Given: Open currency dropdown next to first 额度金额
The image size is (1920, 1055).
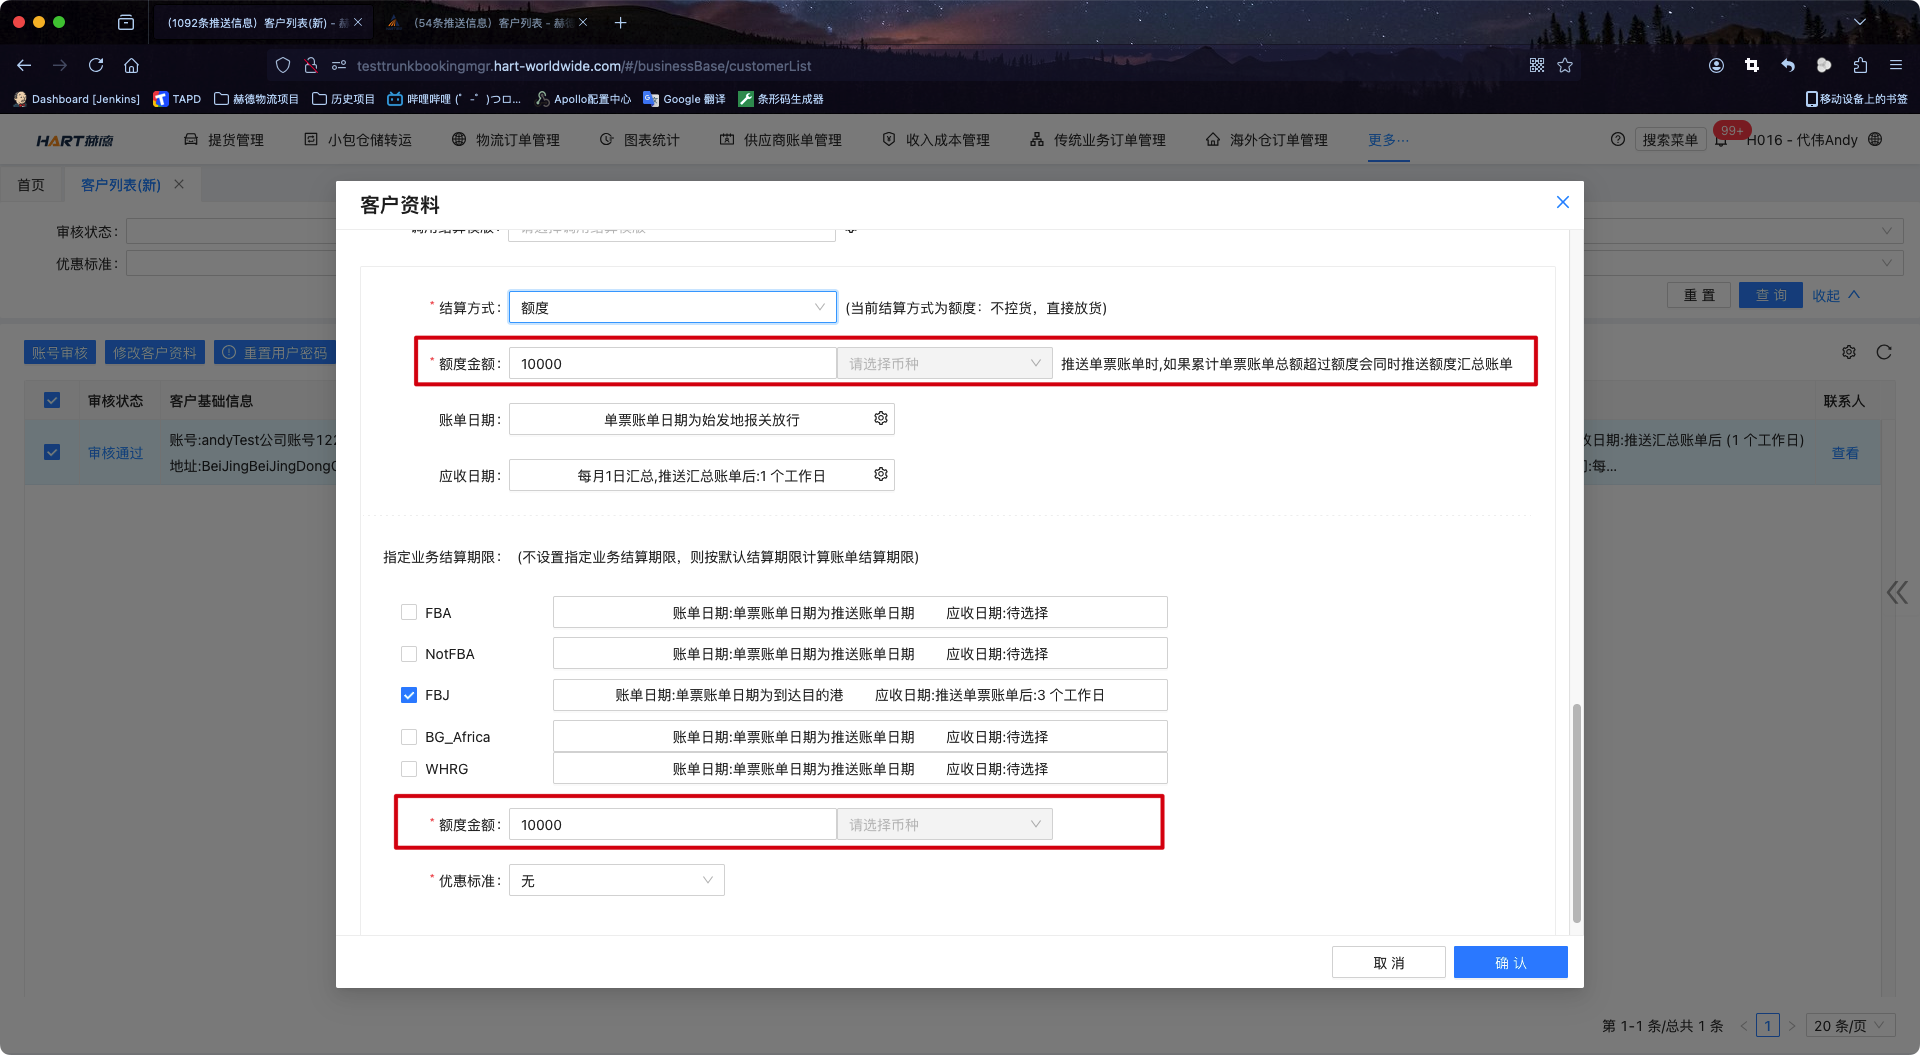Looking at the screenshot, I should (944, 364).
